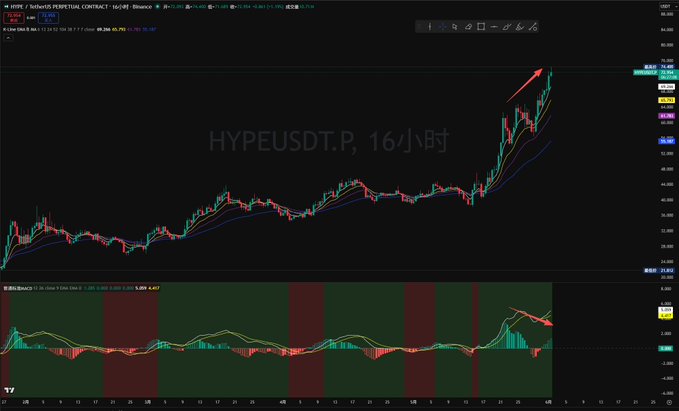Click the MACD 5.059 value tag
This screenshot has width=679, height=411.
[666, 310]
